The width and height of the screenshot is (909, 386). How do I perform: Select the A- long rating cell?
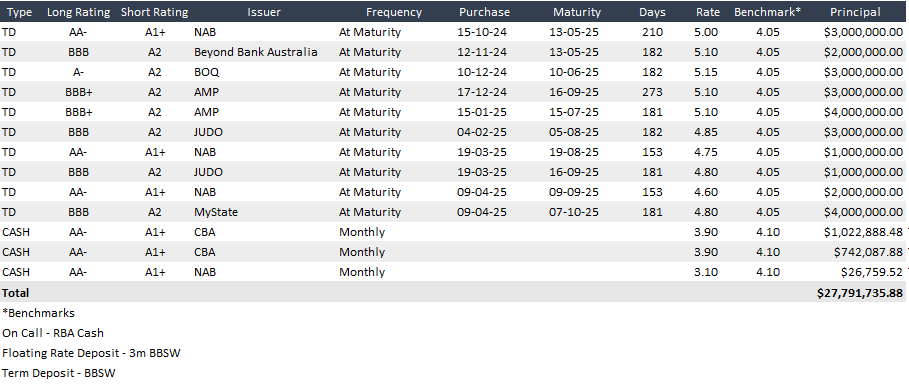pyautogui.click(x=79, y=72)
